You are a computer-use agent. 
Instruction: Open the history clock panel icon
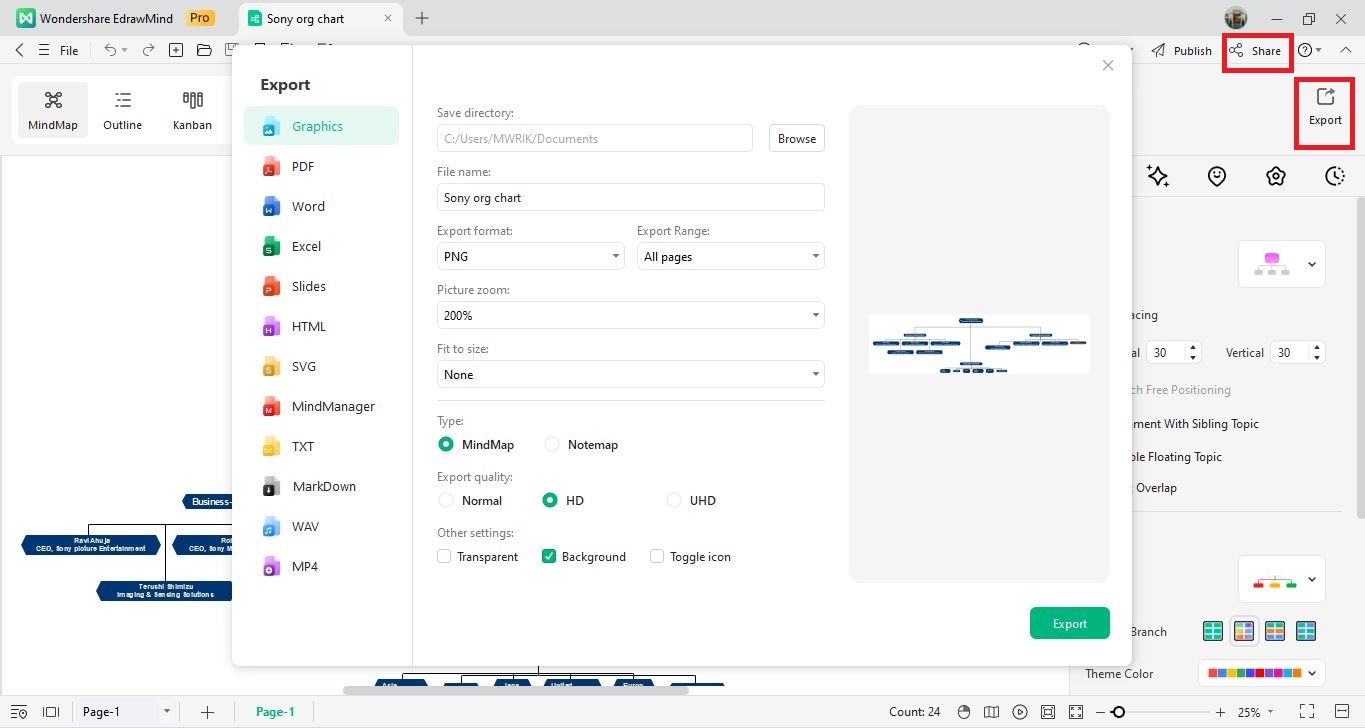click(x=1335, y=176)
